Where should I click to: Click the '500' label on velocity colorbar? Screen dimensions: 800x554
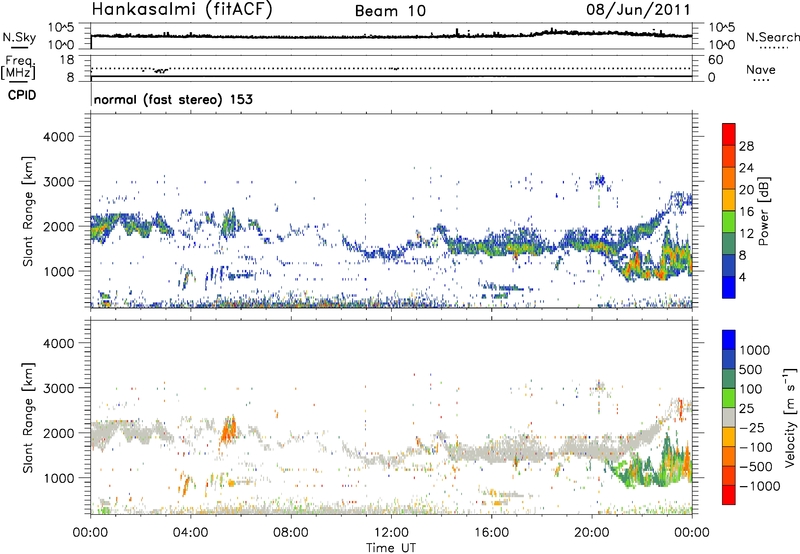pos(750,369)
